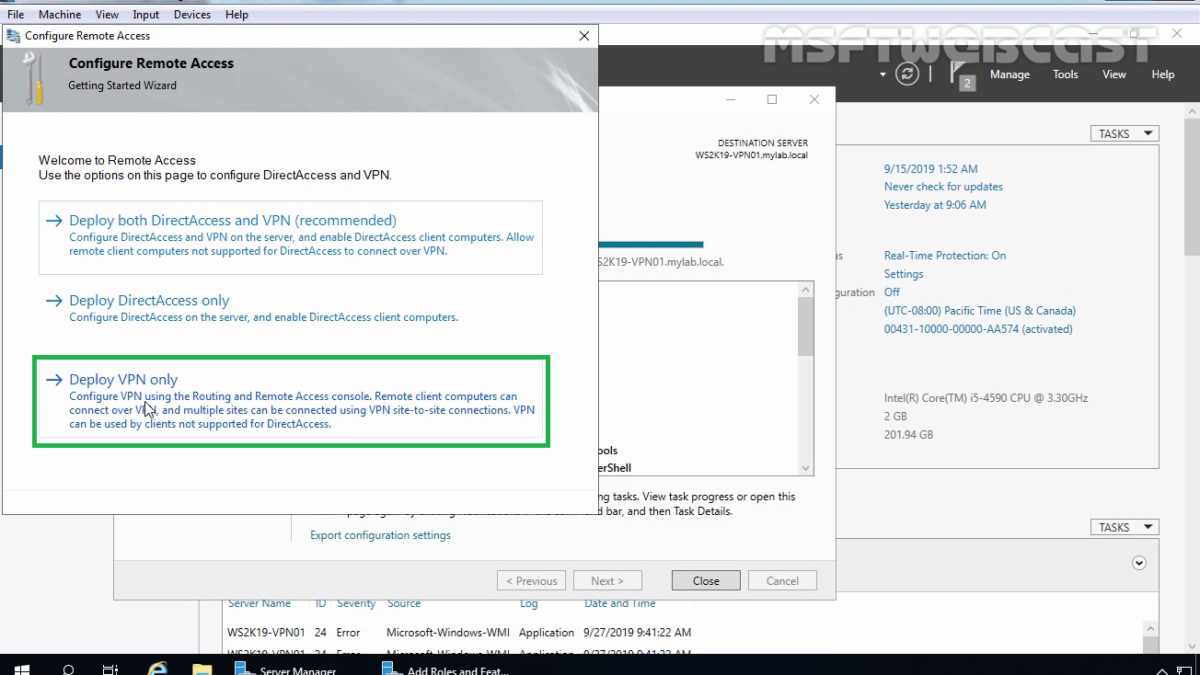Click Close button in Add Roles wizard
Image resolution: width=1200 pixels, height=675 pixels.
point(706,581)
